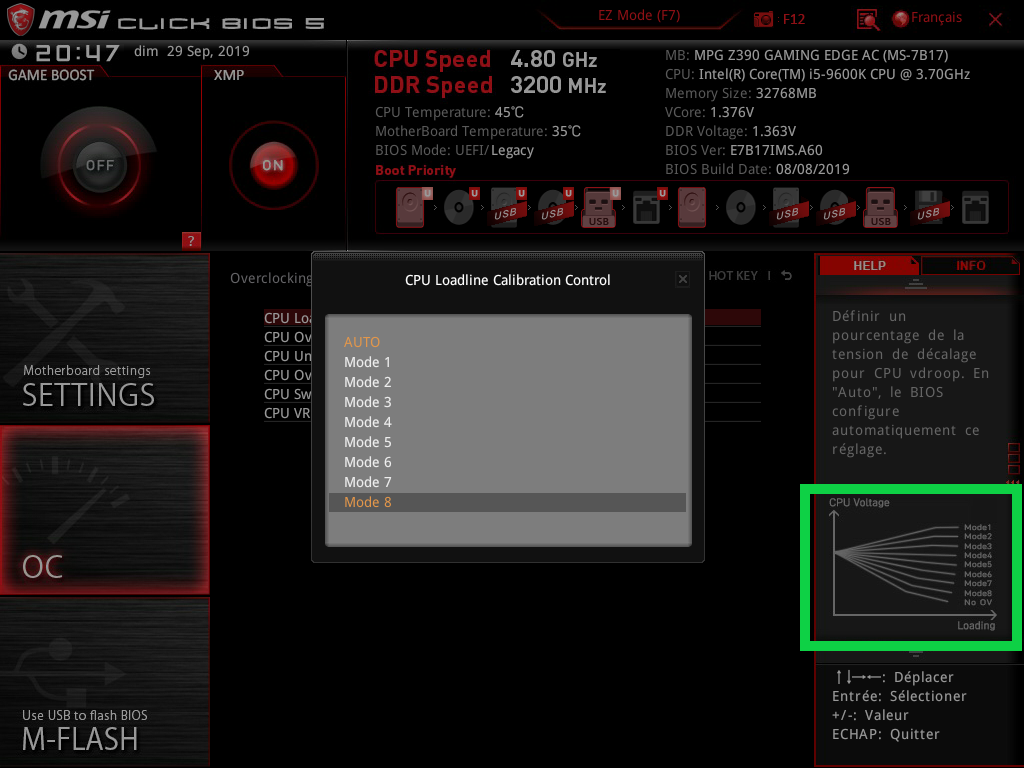
Task: Click the VCore 1.376V reading
Action: tap(709, 112)
